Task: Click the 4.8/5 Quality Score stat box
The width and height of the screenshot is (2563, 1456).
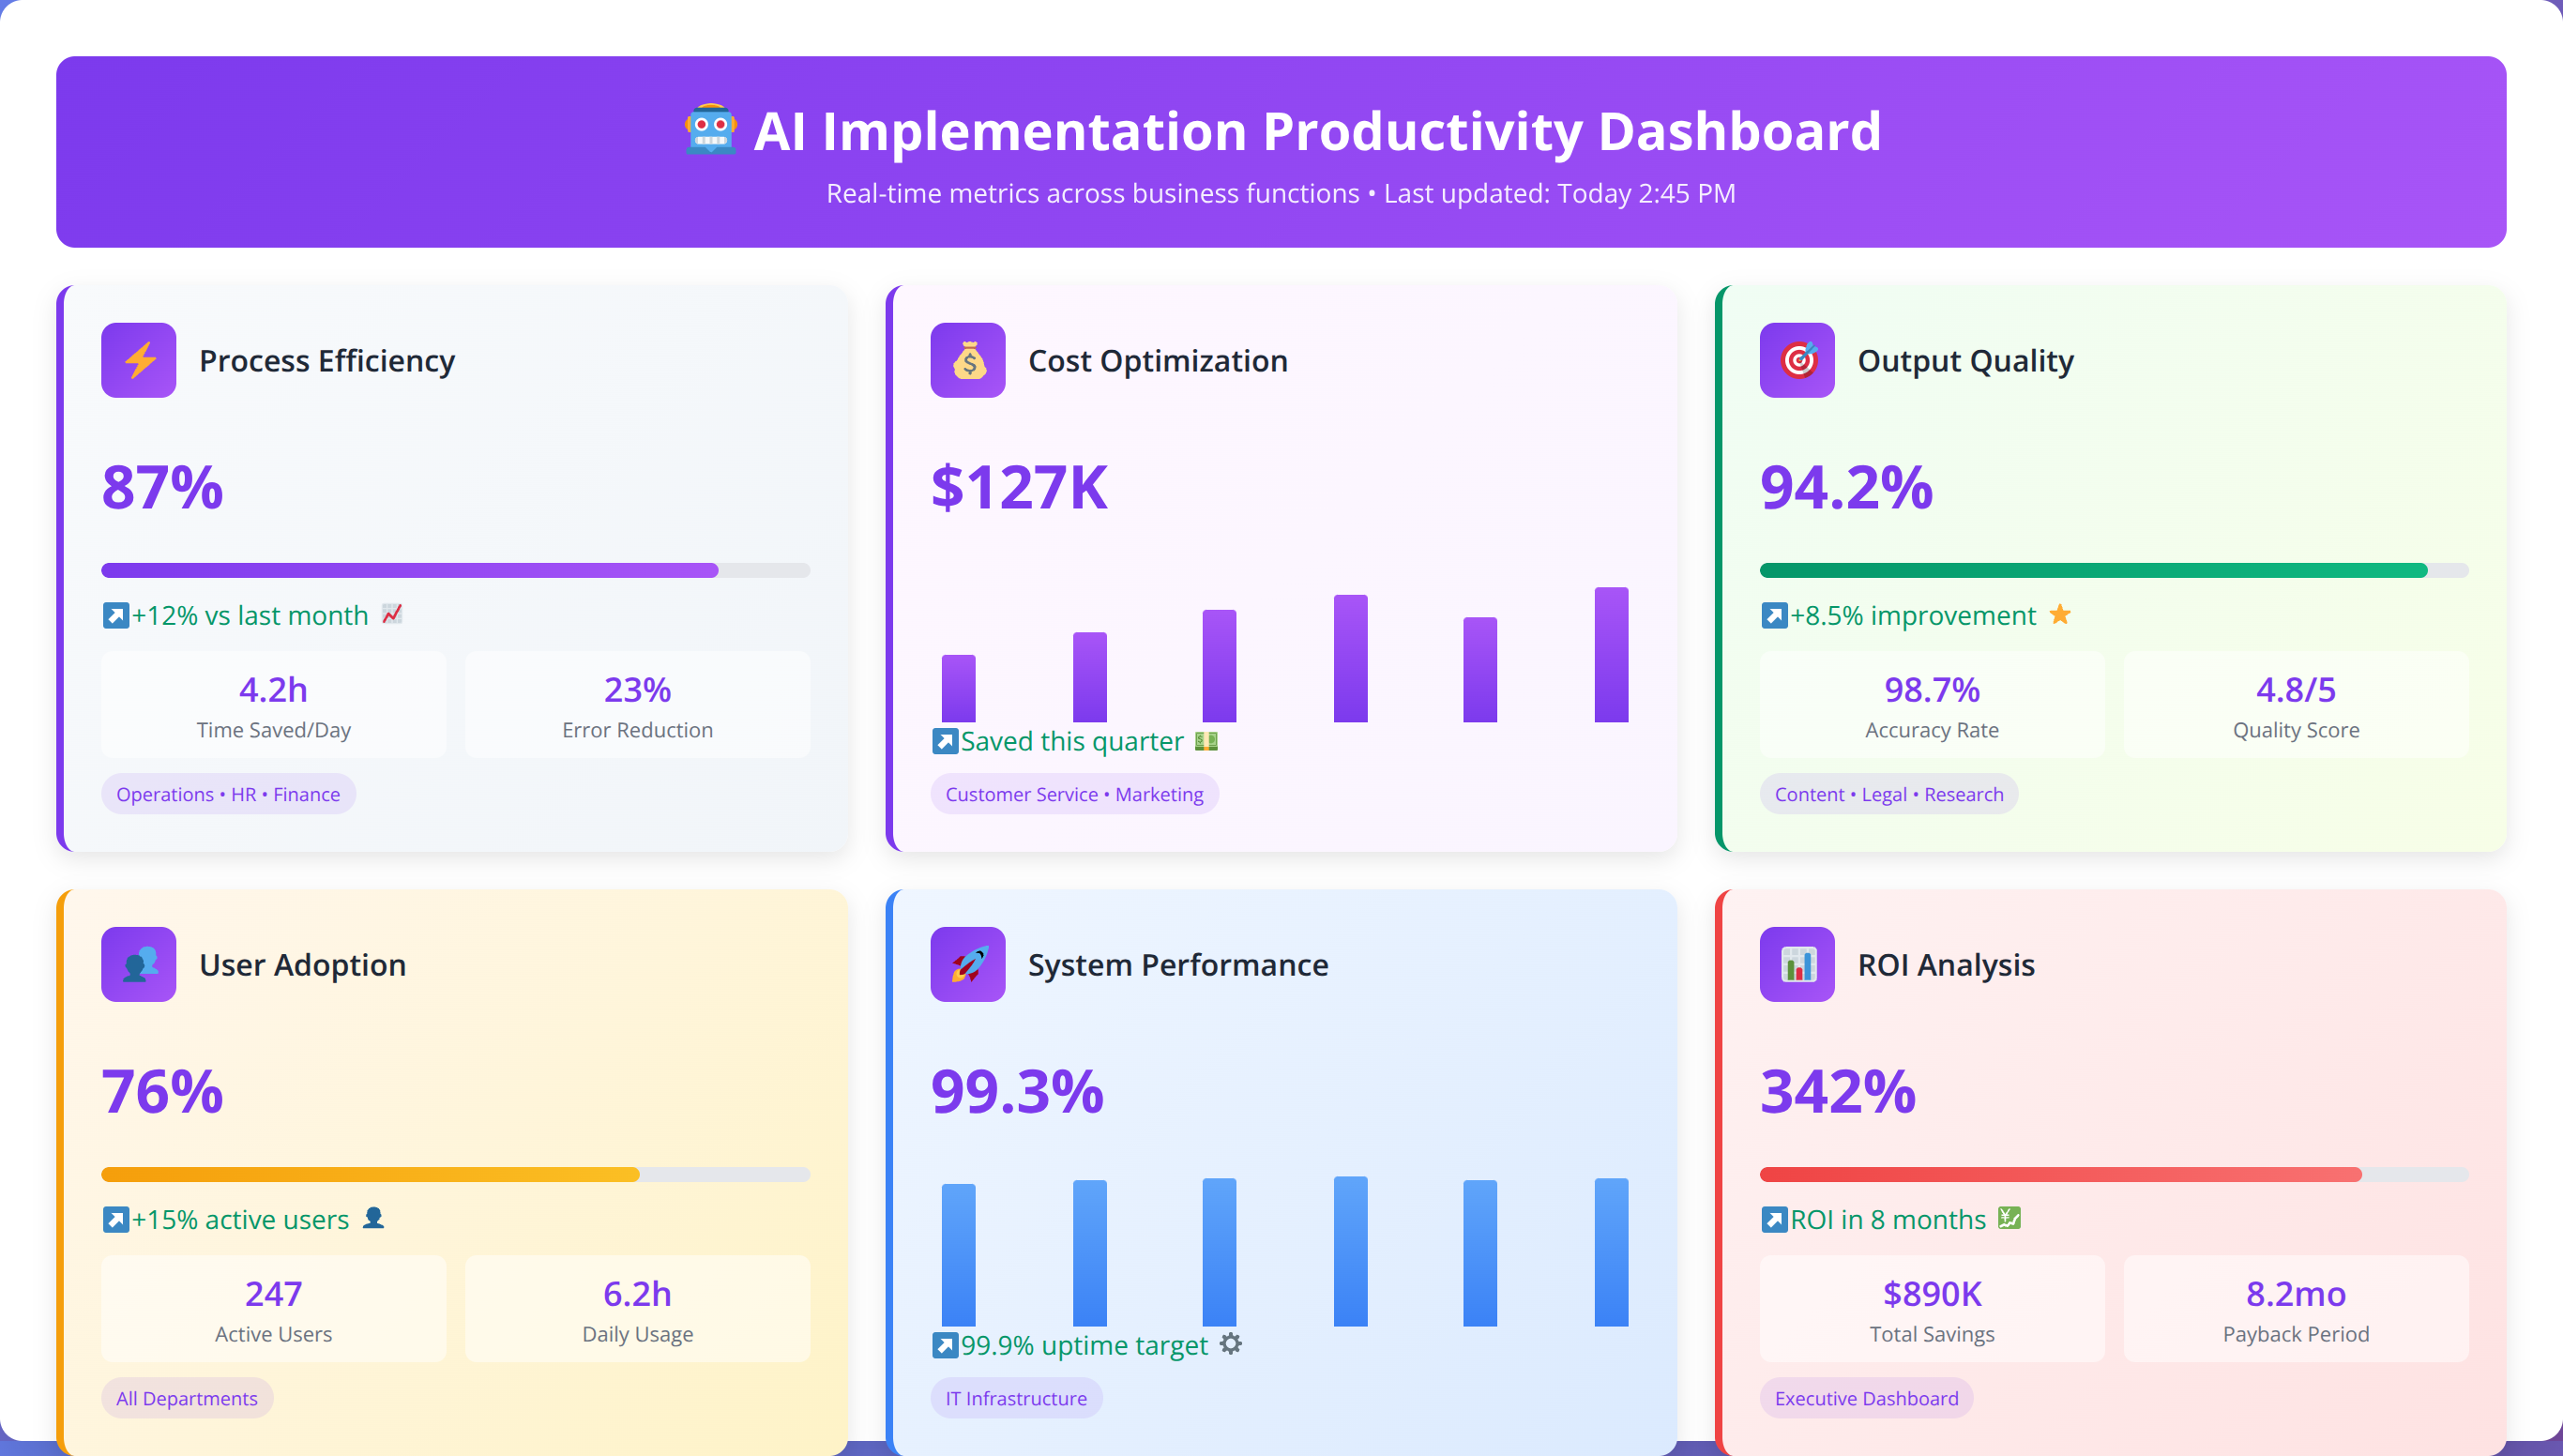Action: [x=2295, y=705]
